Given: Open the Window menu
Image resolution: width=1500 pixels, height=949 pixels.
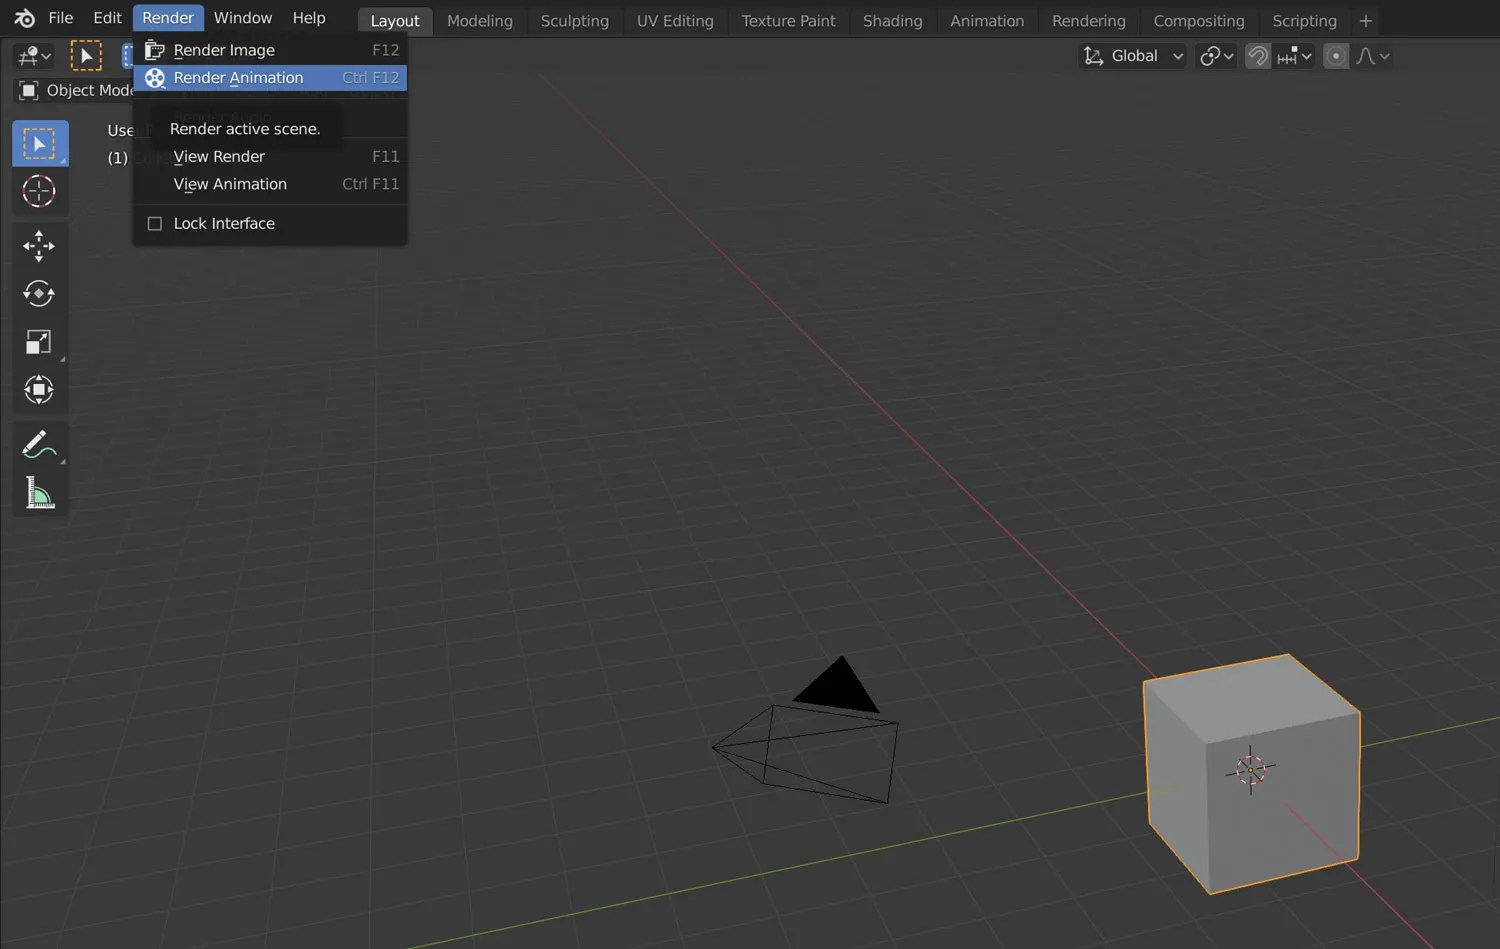Looking at the screenshot, I should [242, 17].
